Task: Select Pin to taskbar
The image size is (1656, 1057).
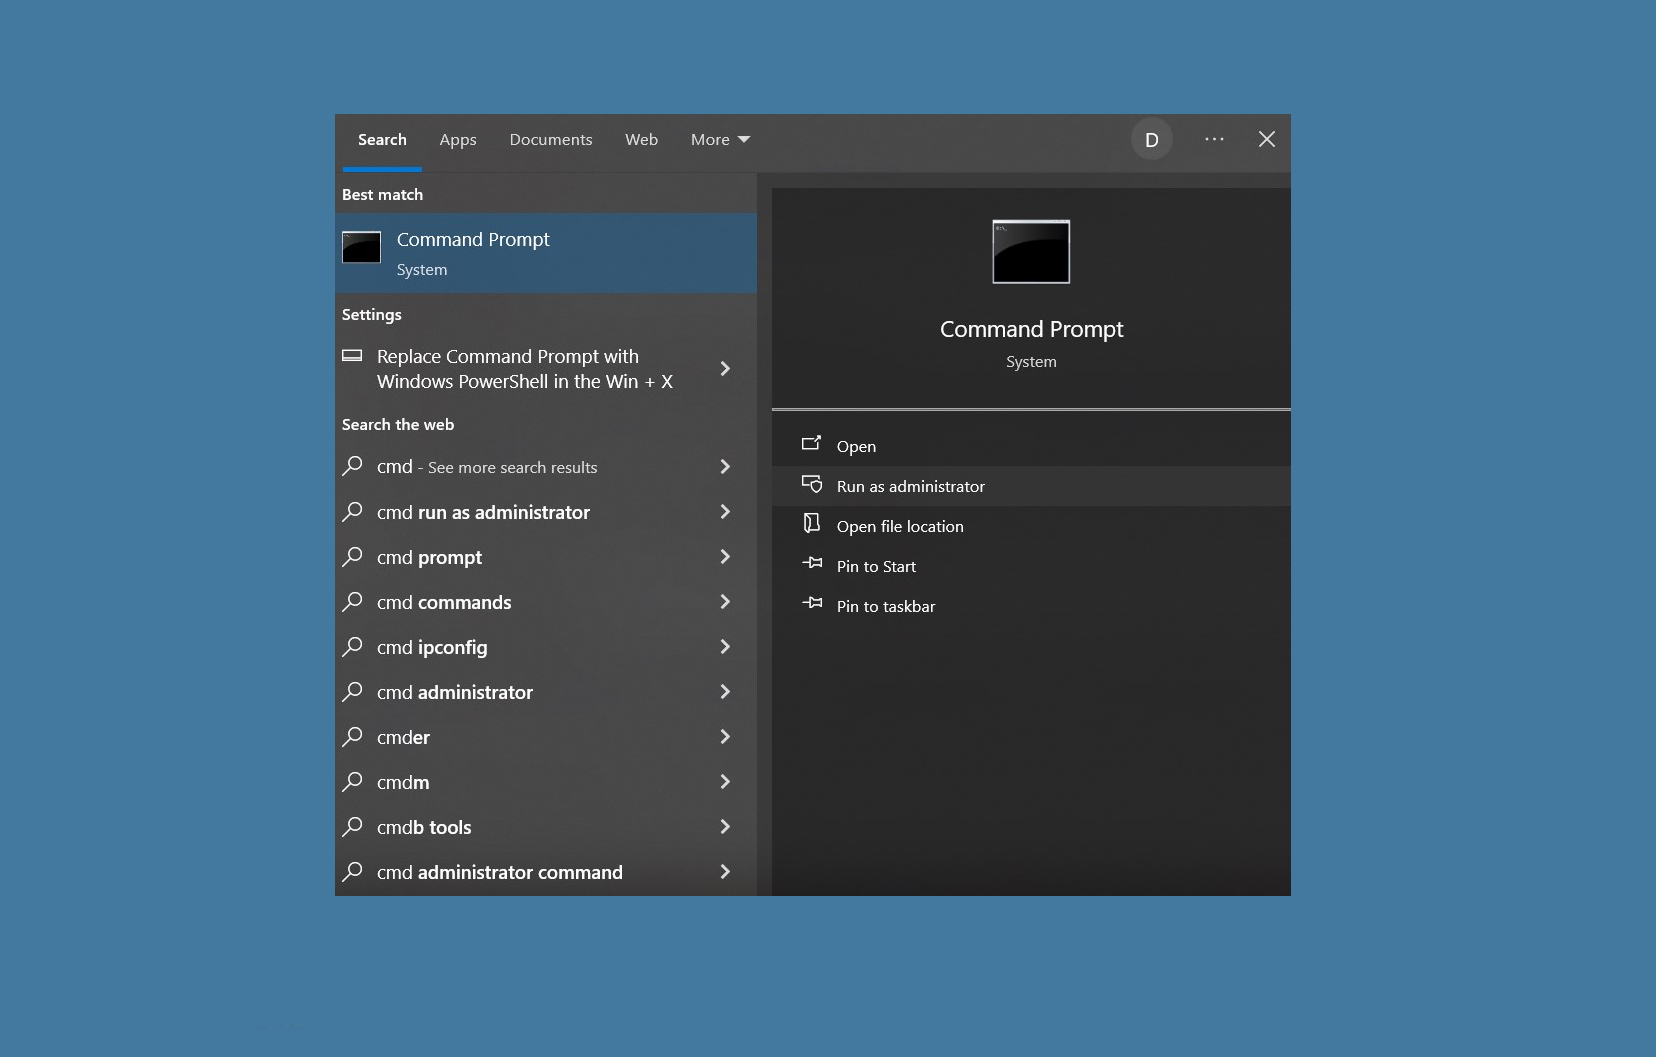Action: [1031, 606]
